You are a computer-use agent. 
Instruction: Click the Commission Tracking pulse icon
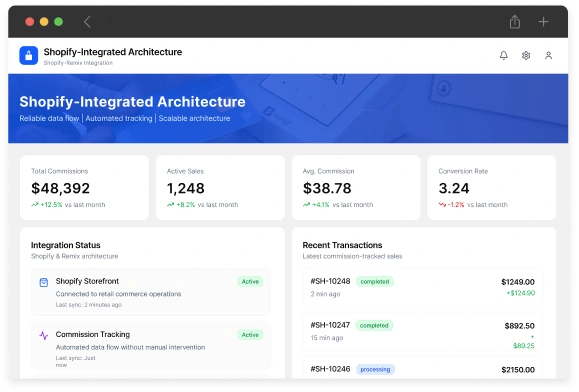[x=44, y=336]
